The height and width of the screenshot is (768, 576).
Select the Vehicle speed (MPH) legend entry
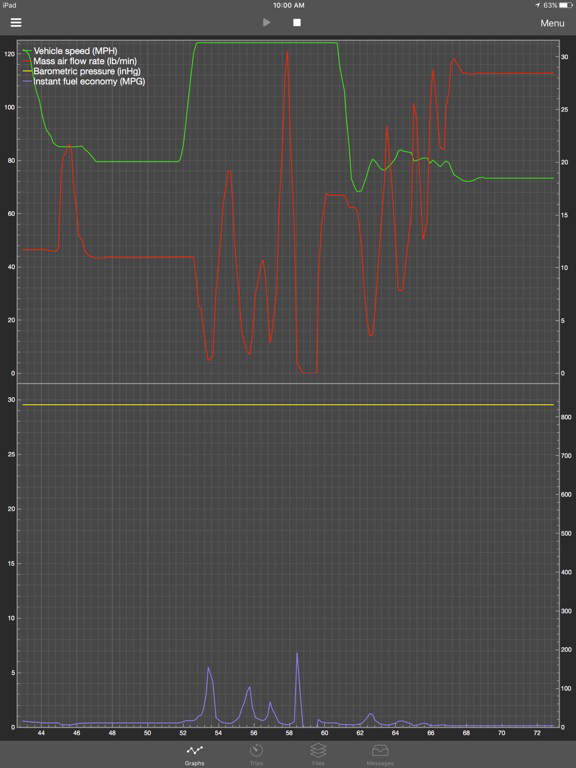pyautogui.click(x=70, y=51)
